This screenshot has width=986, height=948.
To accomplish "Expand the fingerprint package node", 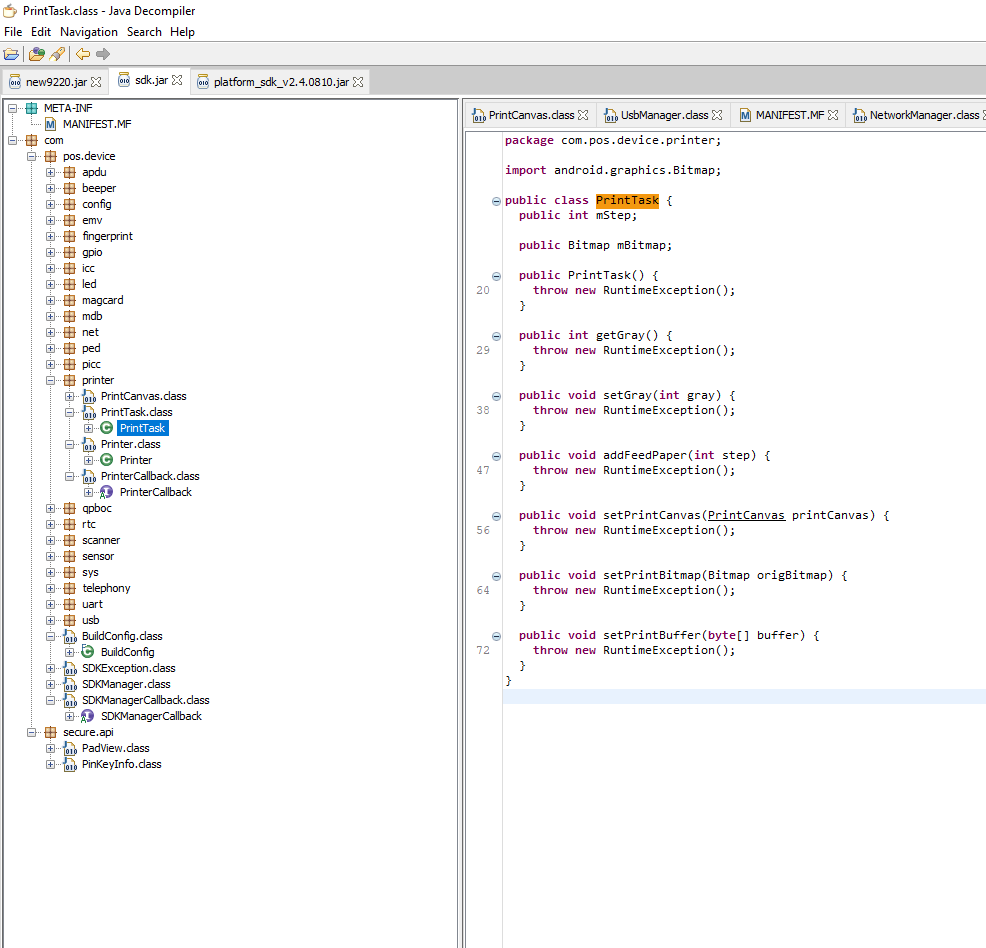I will pyautogui.click(x=51, y=236).
